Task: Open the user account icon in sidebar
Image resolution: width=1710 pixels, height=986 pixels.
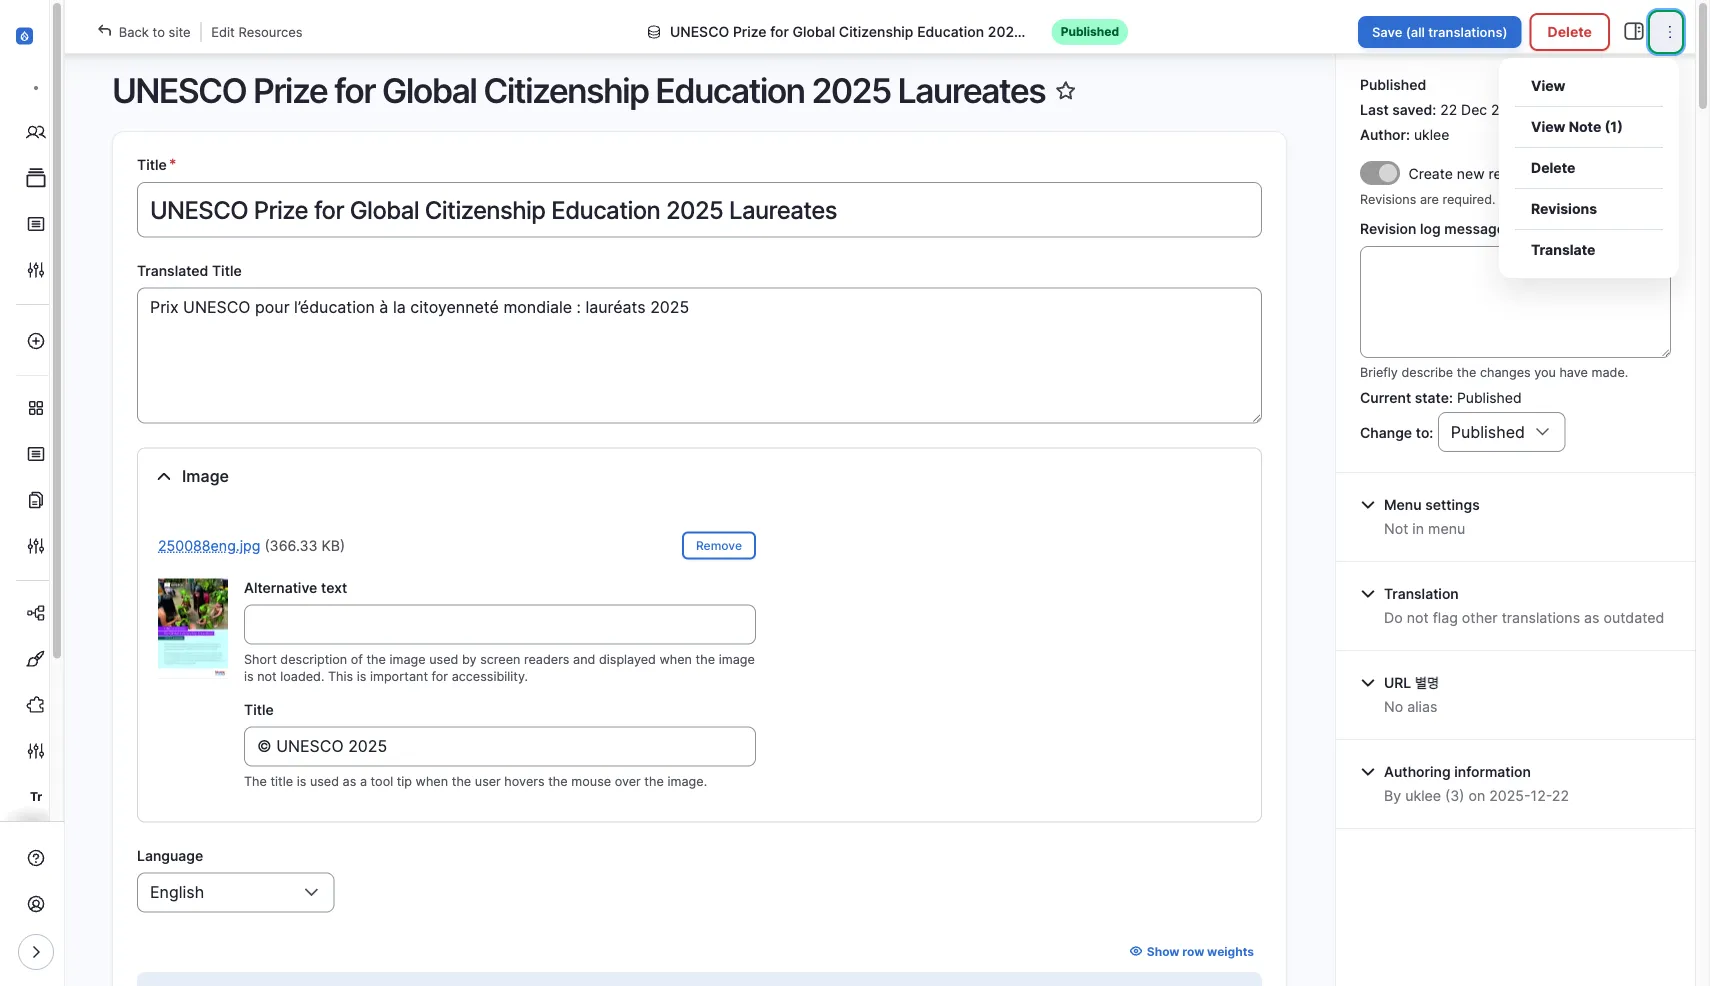Action: tap(36, 904)
